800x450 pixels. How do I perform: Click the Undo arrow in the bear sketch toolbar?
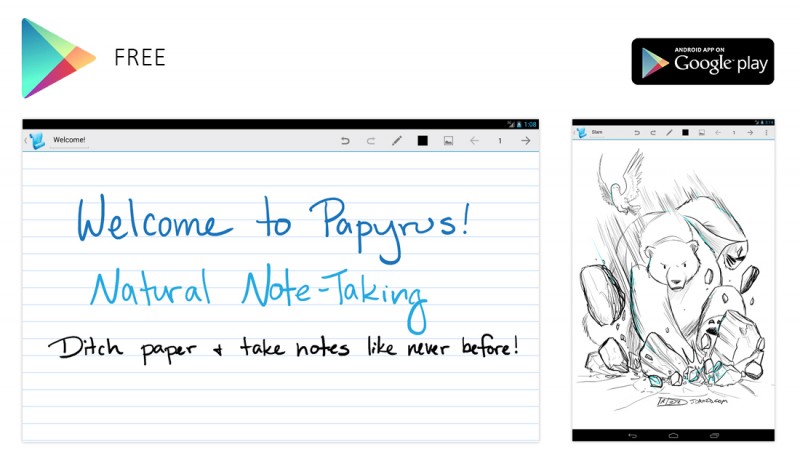[637, 133]
